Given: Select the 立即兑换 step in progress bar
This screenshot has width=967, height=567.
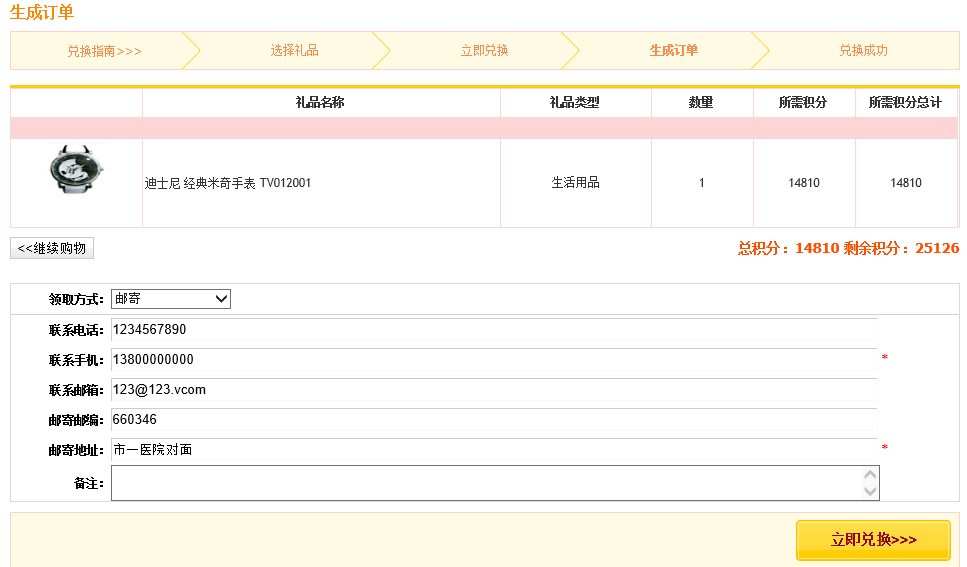Looking at the screenshot, I should point(484,51).
